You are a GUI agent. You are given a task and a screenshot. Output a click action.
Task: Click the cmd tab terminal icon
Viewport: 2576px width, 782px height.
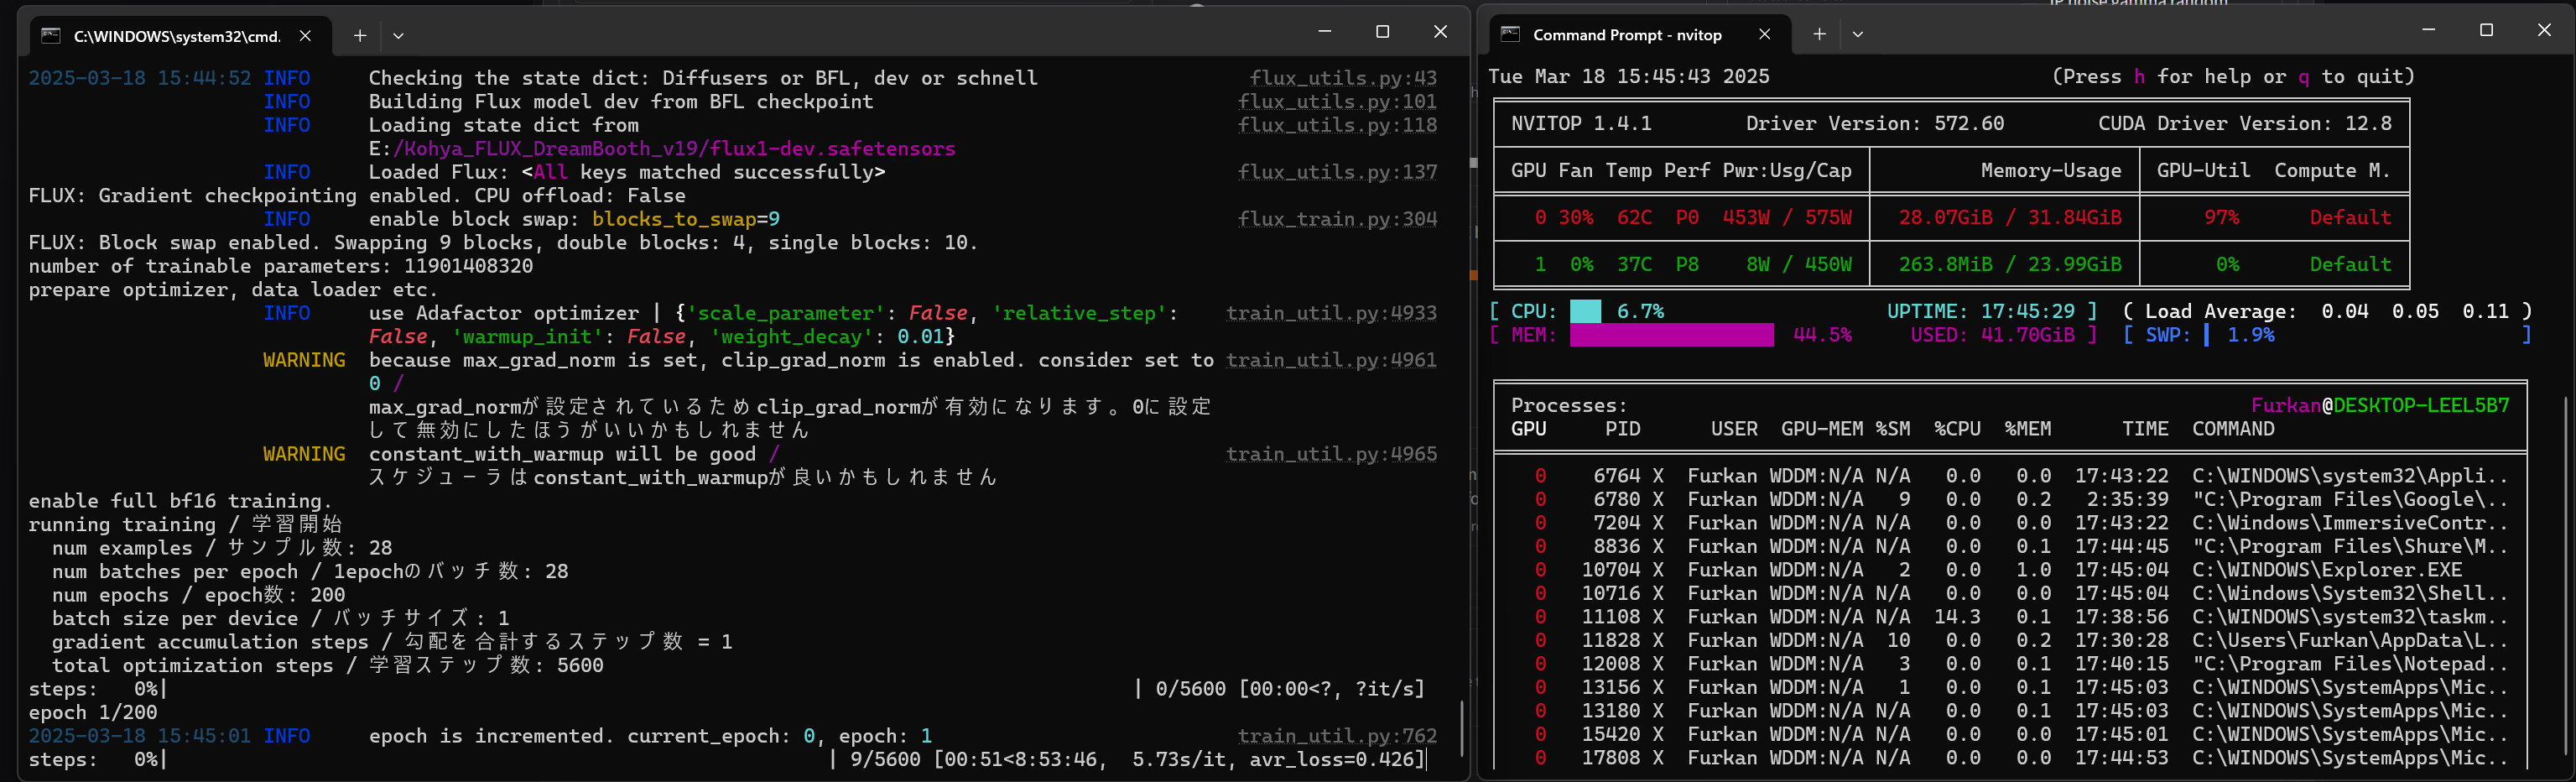(50, 36)
